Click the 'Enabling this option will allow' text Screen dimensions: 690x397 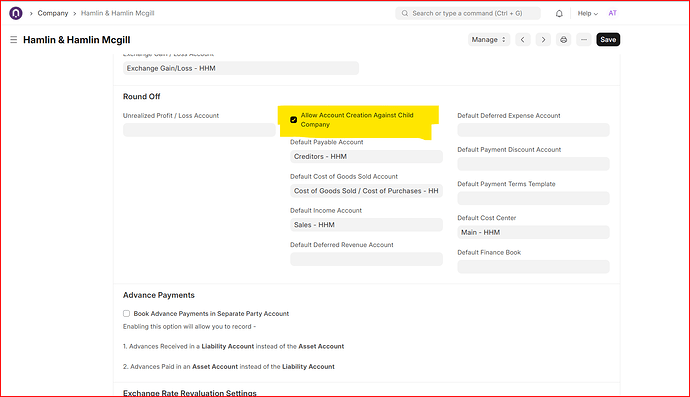[189, 327]
